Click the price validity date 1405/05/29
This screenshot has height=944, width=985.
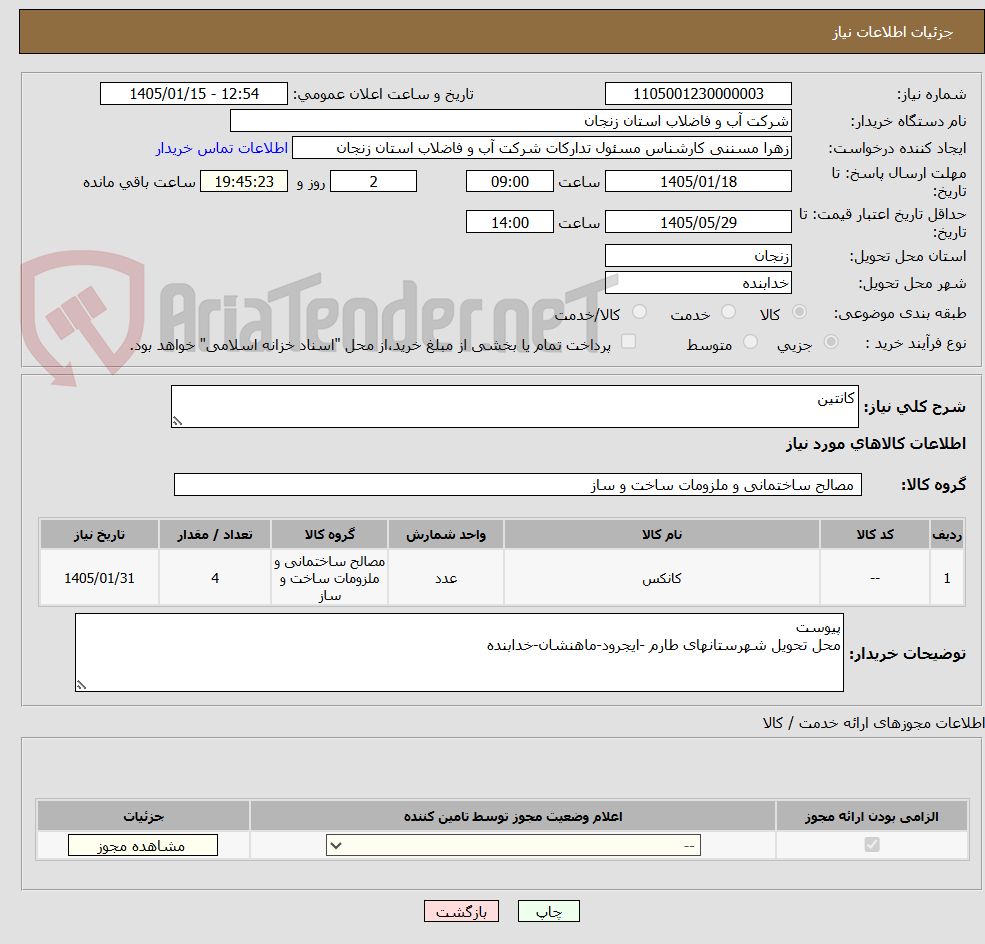698,222
